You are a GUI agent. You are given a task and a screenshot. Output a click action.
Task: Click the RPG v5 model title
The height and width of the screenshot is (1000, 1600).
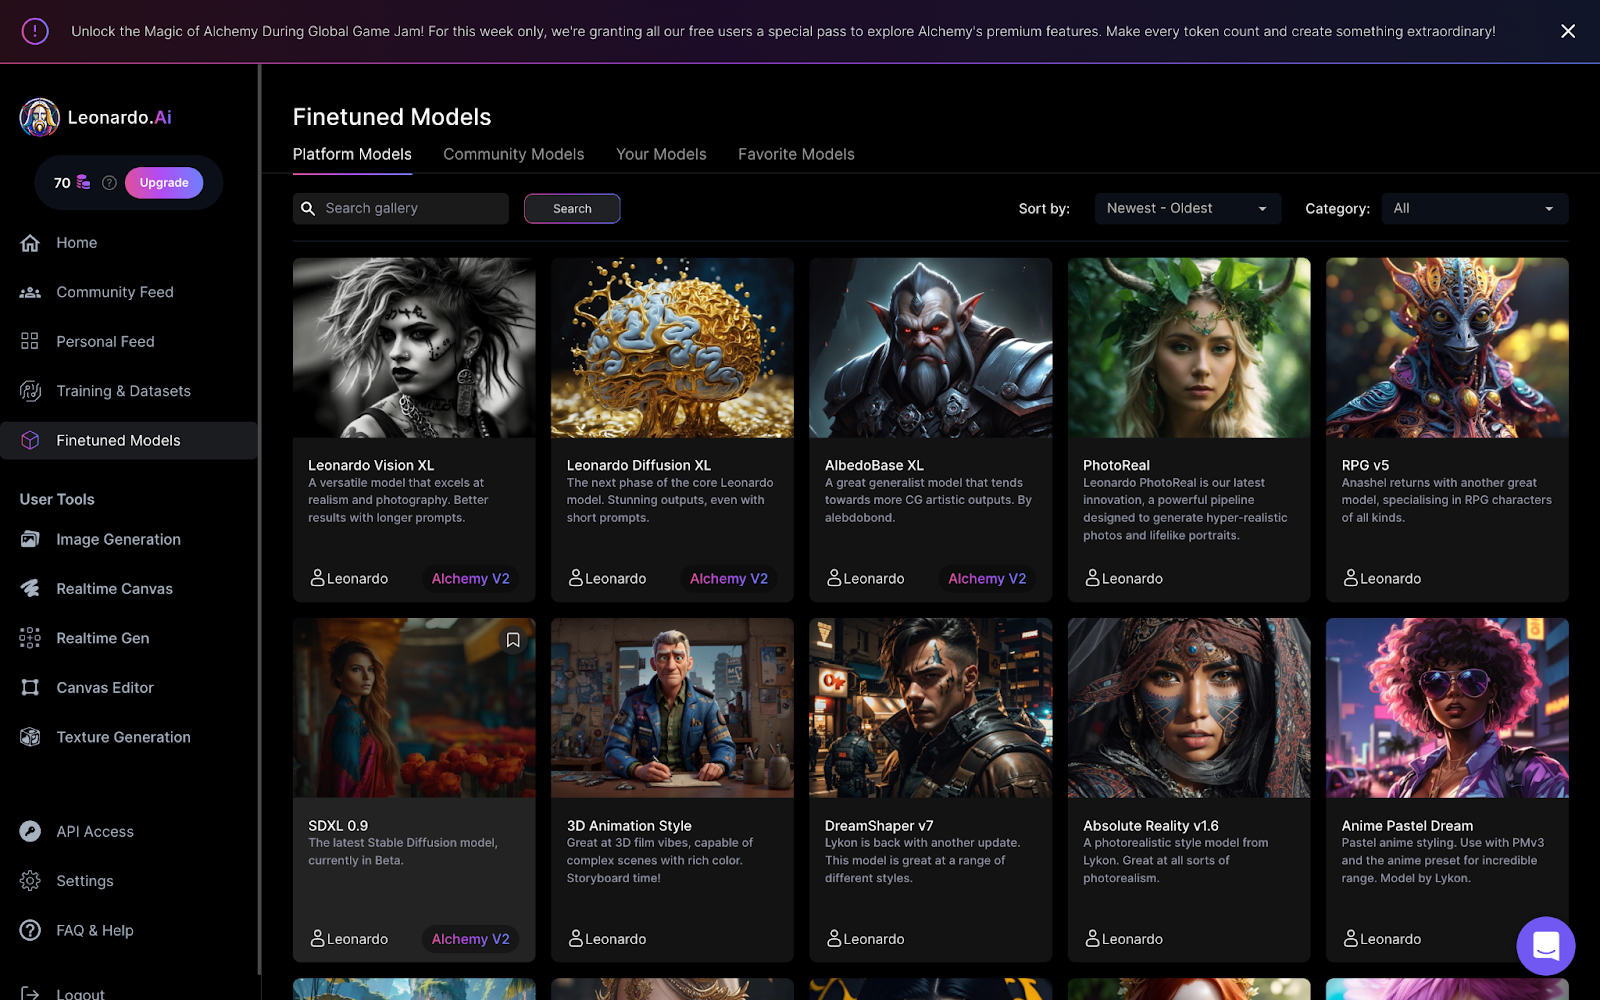pos(1365,465)
